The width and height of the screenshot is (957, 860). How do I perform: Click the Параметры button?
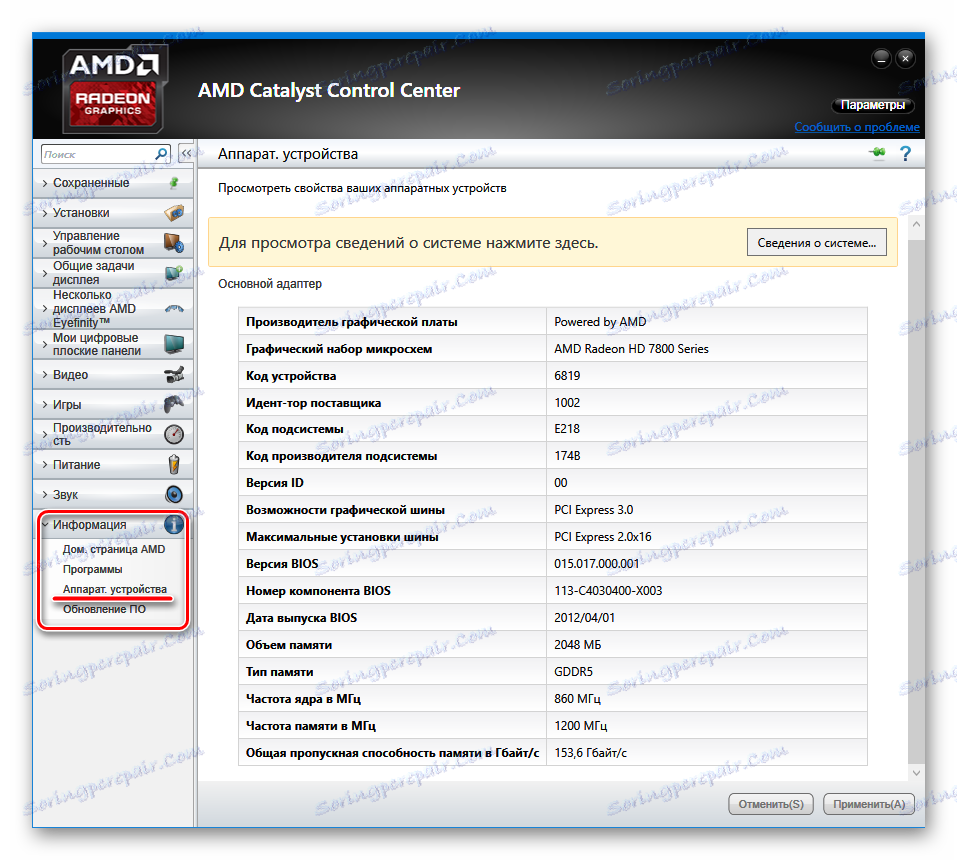872,105
